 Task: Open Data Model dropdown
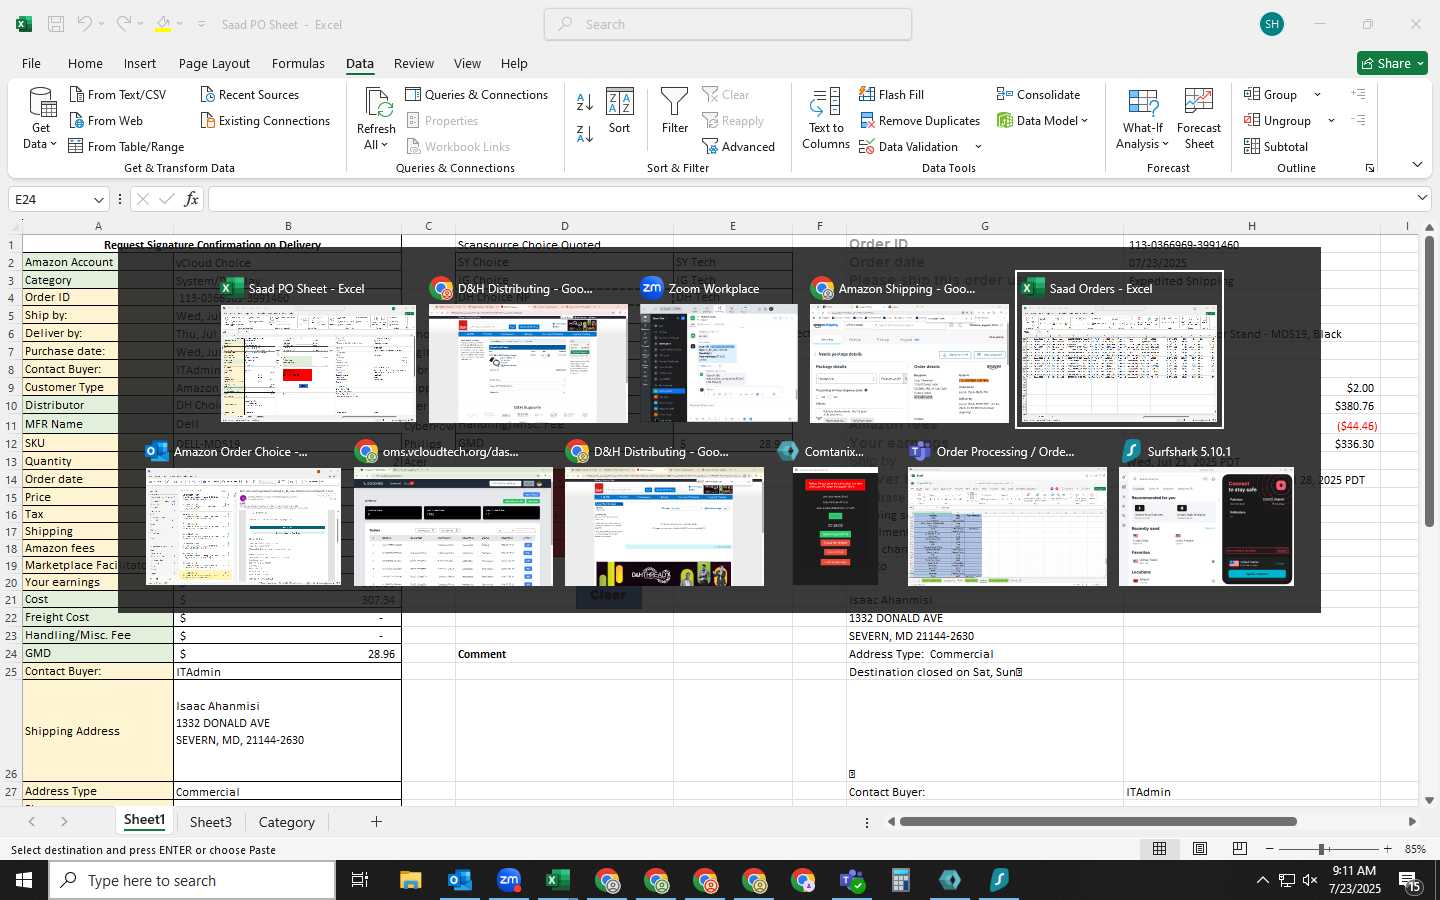pos(1042,120)
